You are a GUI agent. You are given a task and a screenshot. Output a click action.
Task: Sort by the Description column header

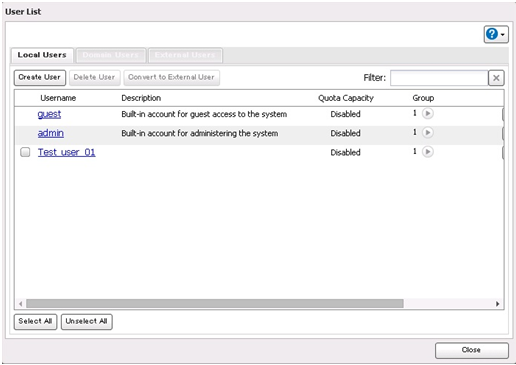point(141,98)
